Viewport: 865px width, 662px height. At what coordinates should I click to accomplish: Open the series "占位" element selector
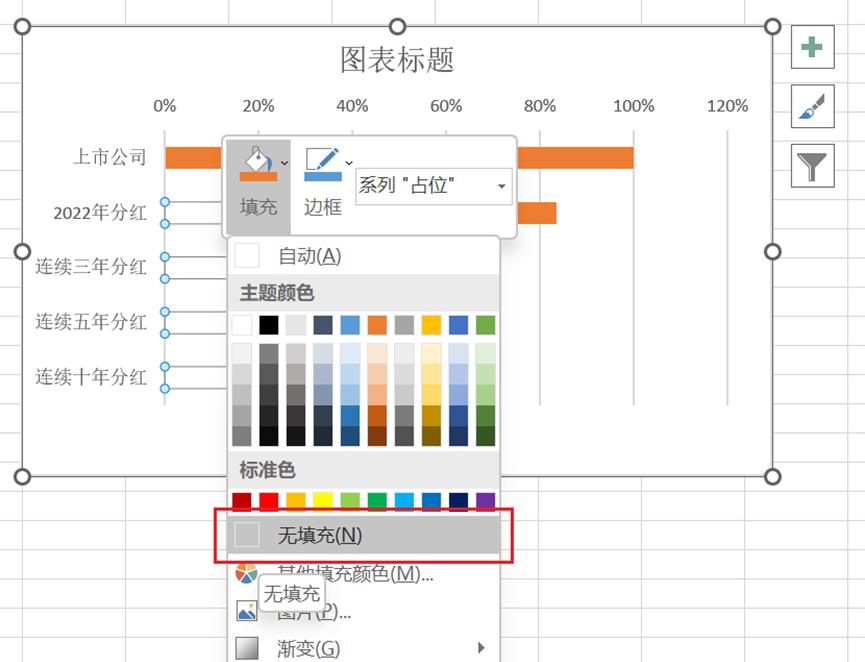[x=434, y=186]
